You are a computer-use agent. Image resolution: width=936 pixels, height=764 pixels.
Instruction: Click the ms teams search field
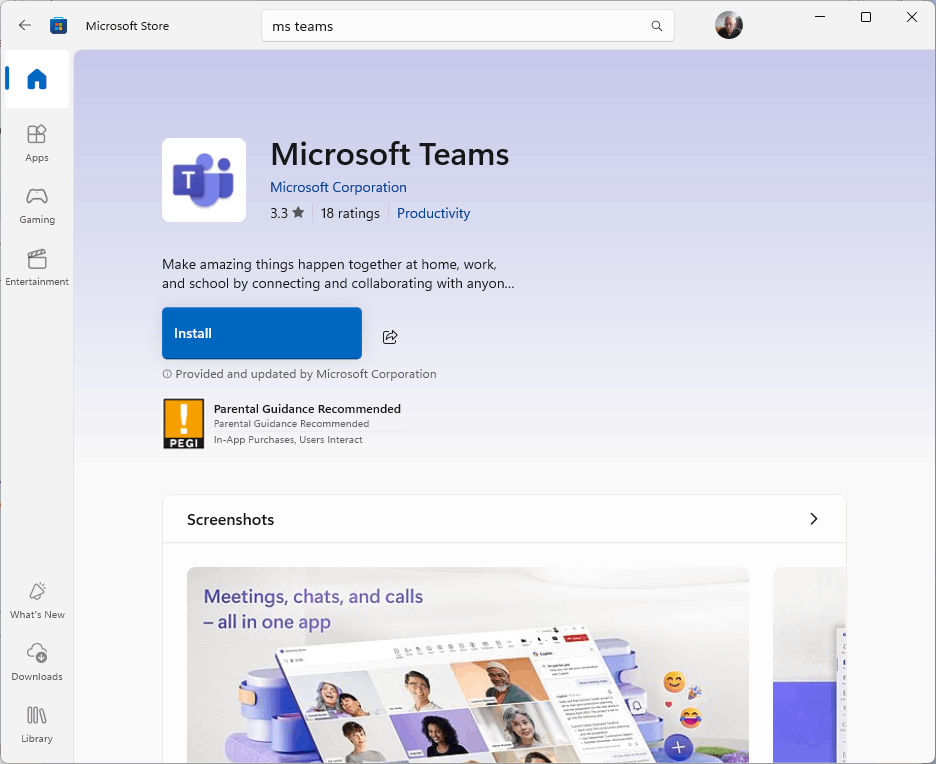point(467,26)
